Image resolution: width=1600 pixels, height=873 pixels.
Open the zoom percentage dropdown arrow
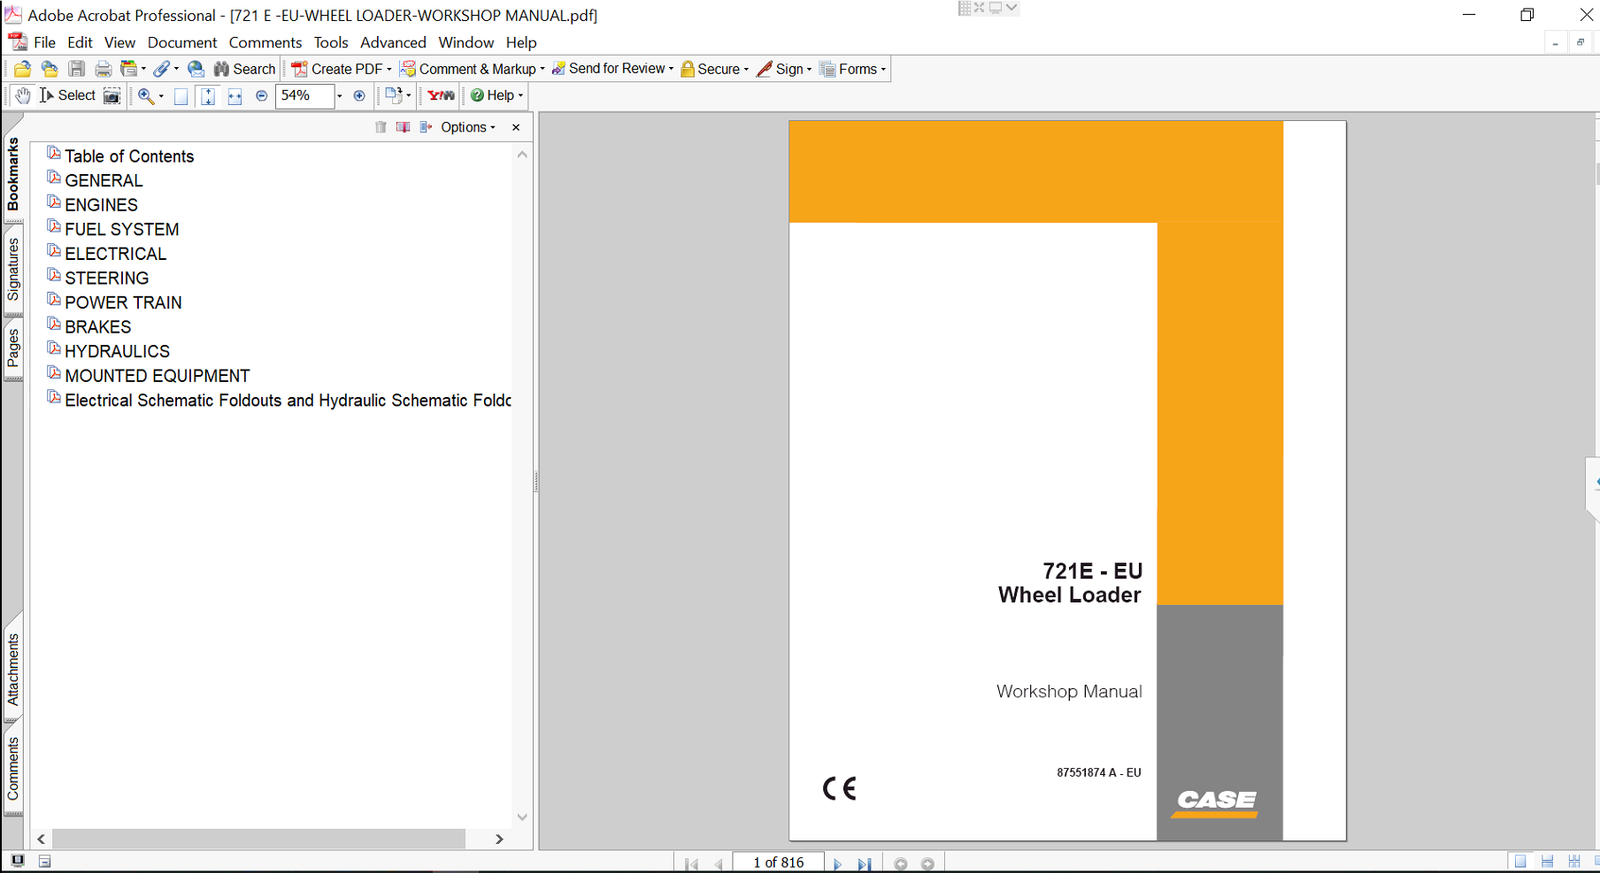pos(340,96)
